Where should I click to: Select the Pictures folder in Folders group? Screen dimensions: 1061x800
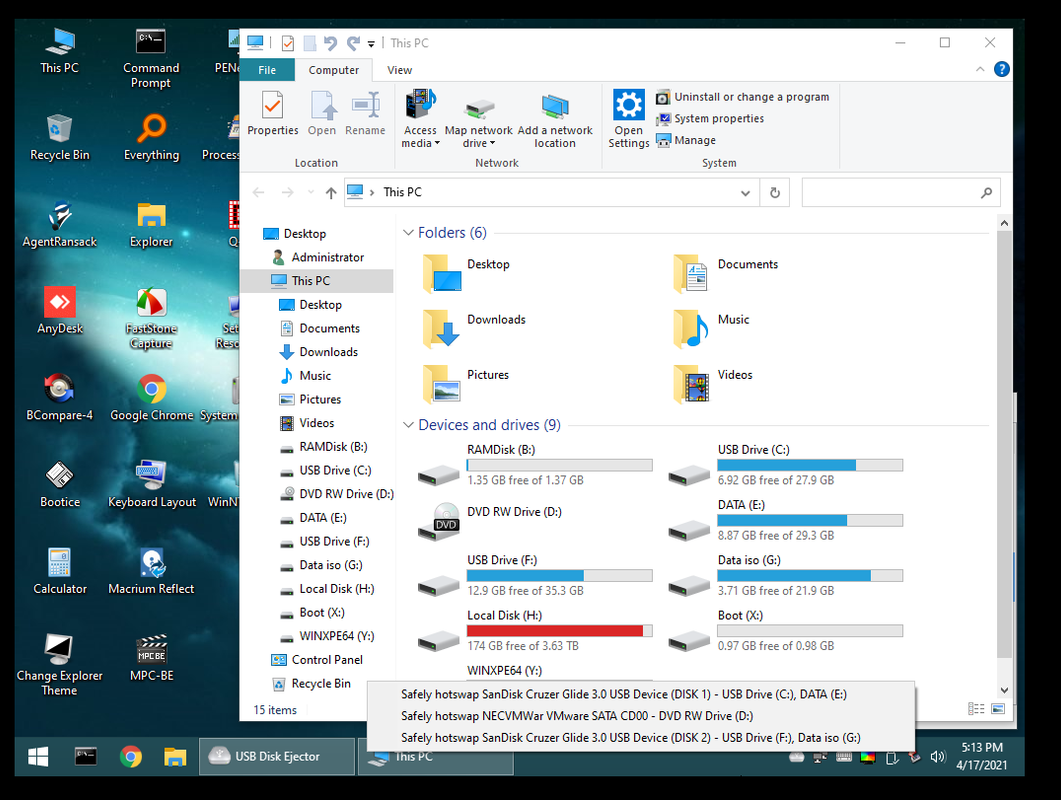[466, 383]
